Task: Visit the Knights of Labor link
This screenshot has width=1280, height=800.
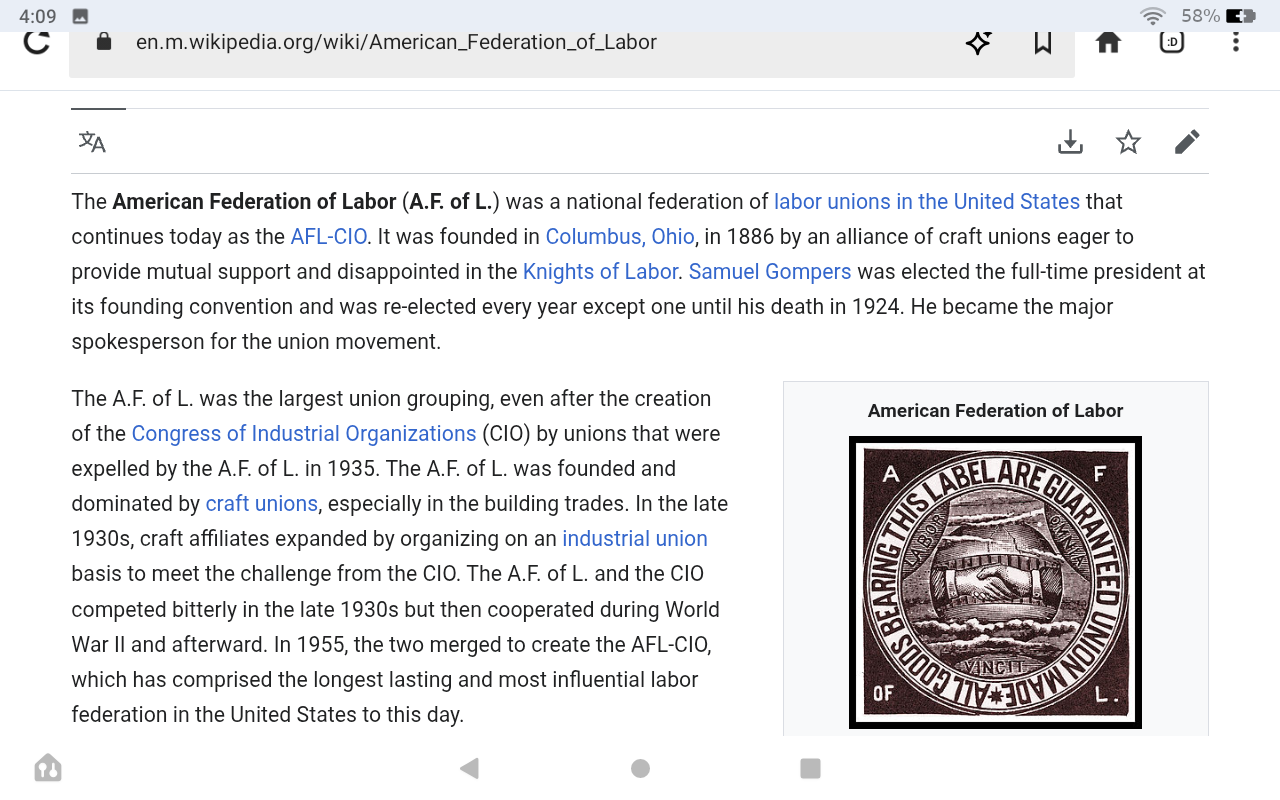Action: [600, 271]
